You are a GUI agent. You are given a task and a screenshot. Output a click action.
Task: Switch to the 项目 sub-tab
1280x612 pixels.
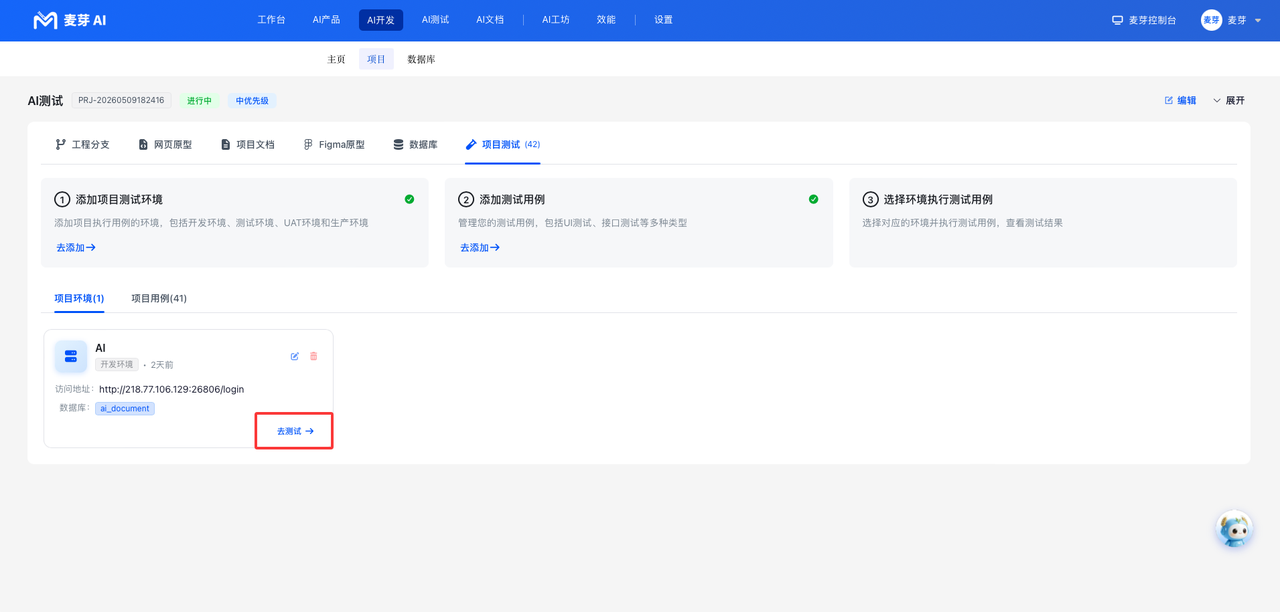[x=376, y=59]
